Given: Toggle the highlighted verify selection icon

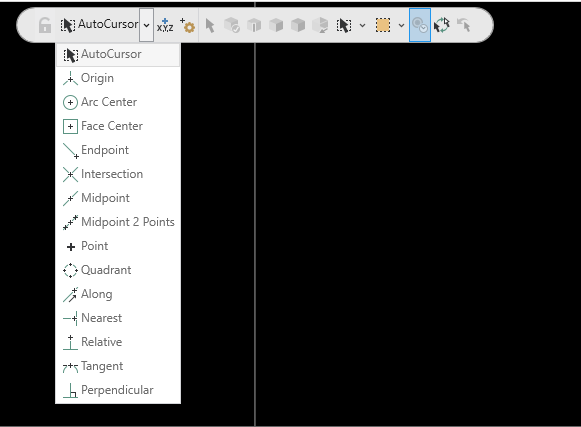Looking at the screenshot, I should [x=420, y=25].
